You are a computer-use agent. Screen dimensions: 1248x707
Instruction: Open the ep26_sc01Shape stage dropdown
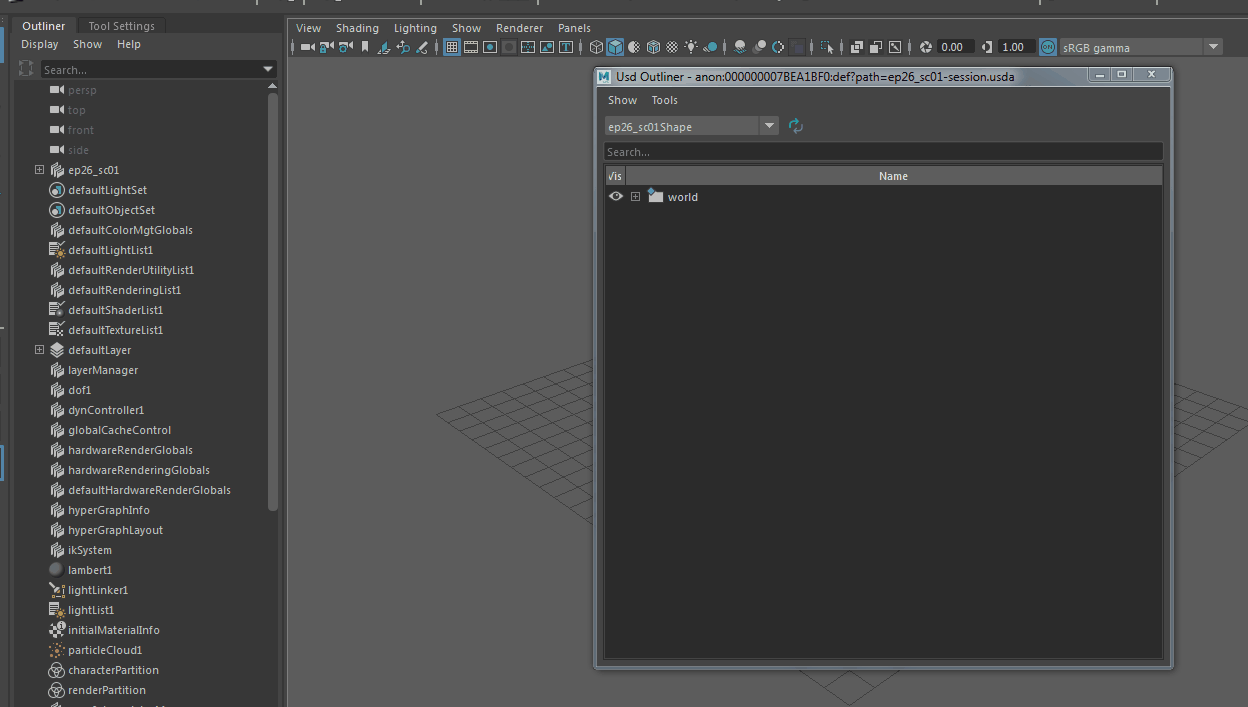pyautogui.click(x=769, y=126)
